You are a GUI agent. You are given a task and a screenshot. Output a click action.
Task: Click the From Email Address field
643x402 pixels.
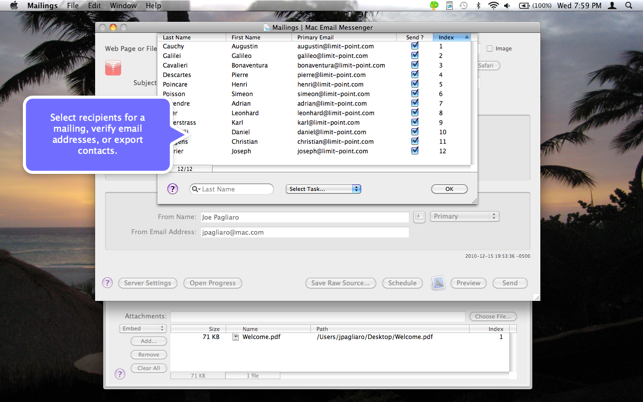click(304, 232)
